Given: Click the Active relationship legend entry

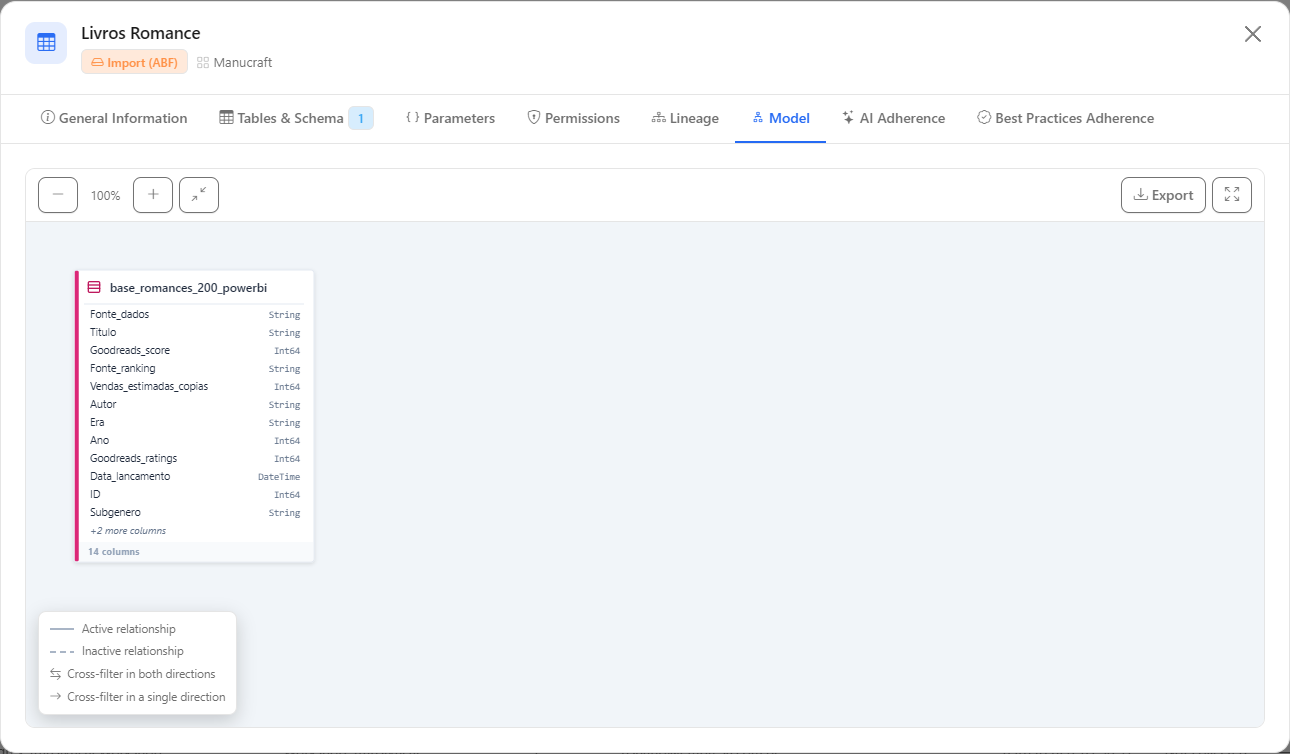Looking at the screenshot, I should [113, 629].
